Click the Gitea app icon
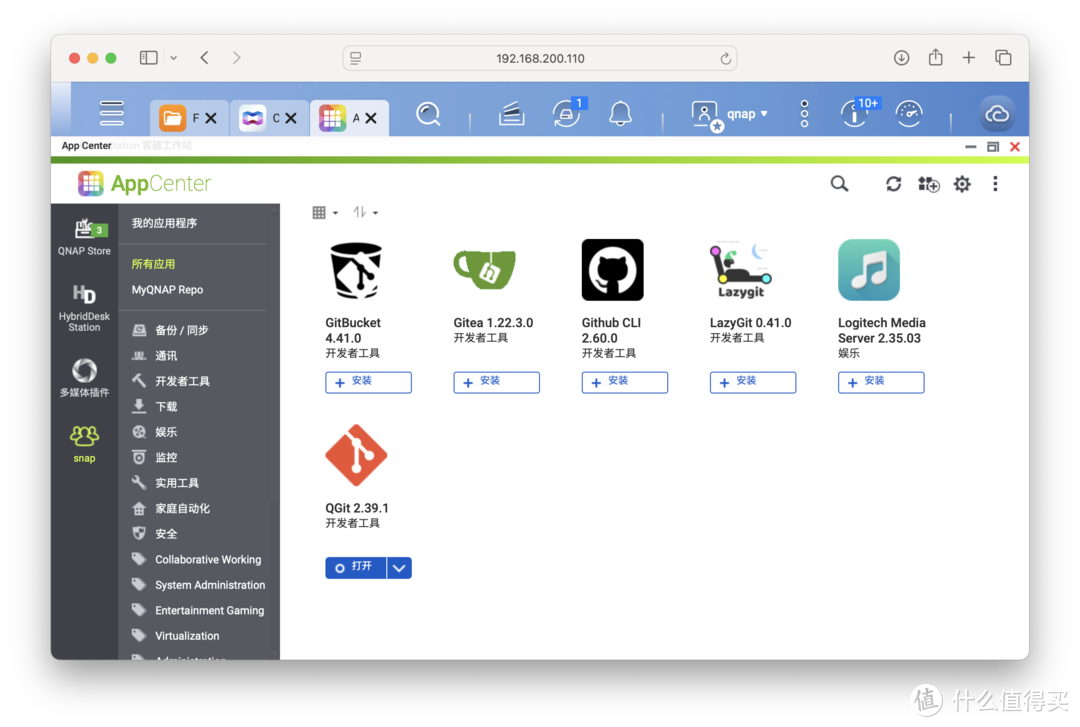Screen dimensions: 1080x727 pyautogui.click(x=484, y=269)
